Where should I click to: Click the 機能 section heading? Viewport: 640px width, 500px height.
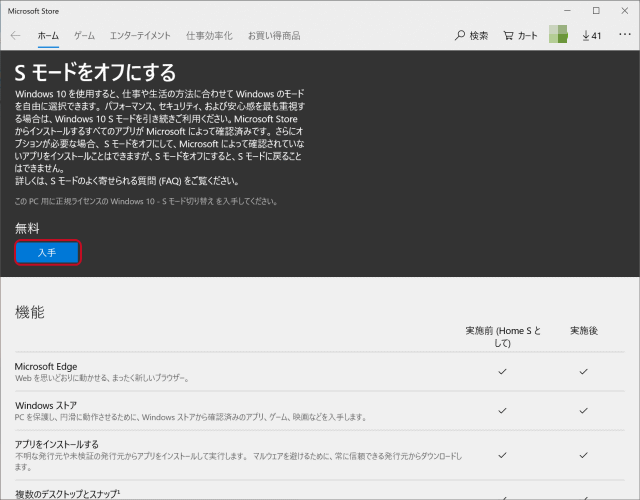tap(29, 312)
